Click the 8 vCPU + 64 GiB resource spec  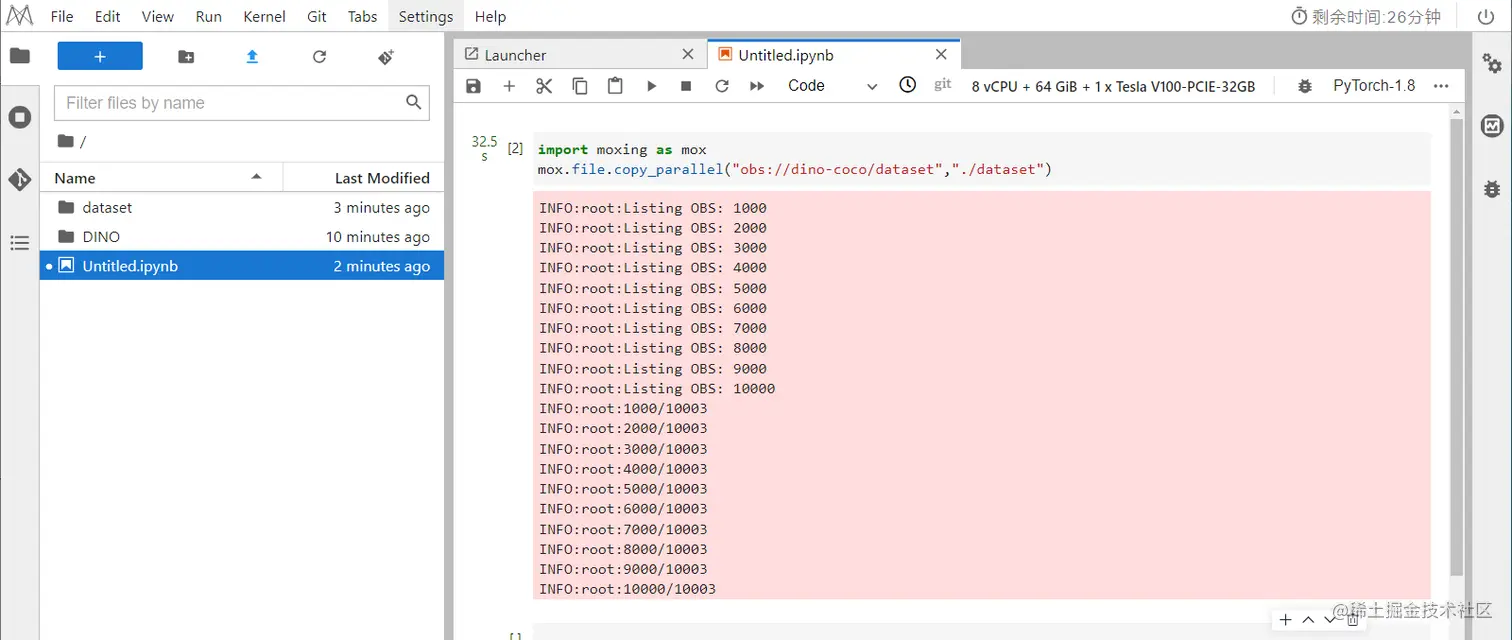click(x=1113, y=86)
